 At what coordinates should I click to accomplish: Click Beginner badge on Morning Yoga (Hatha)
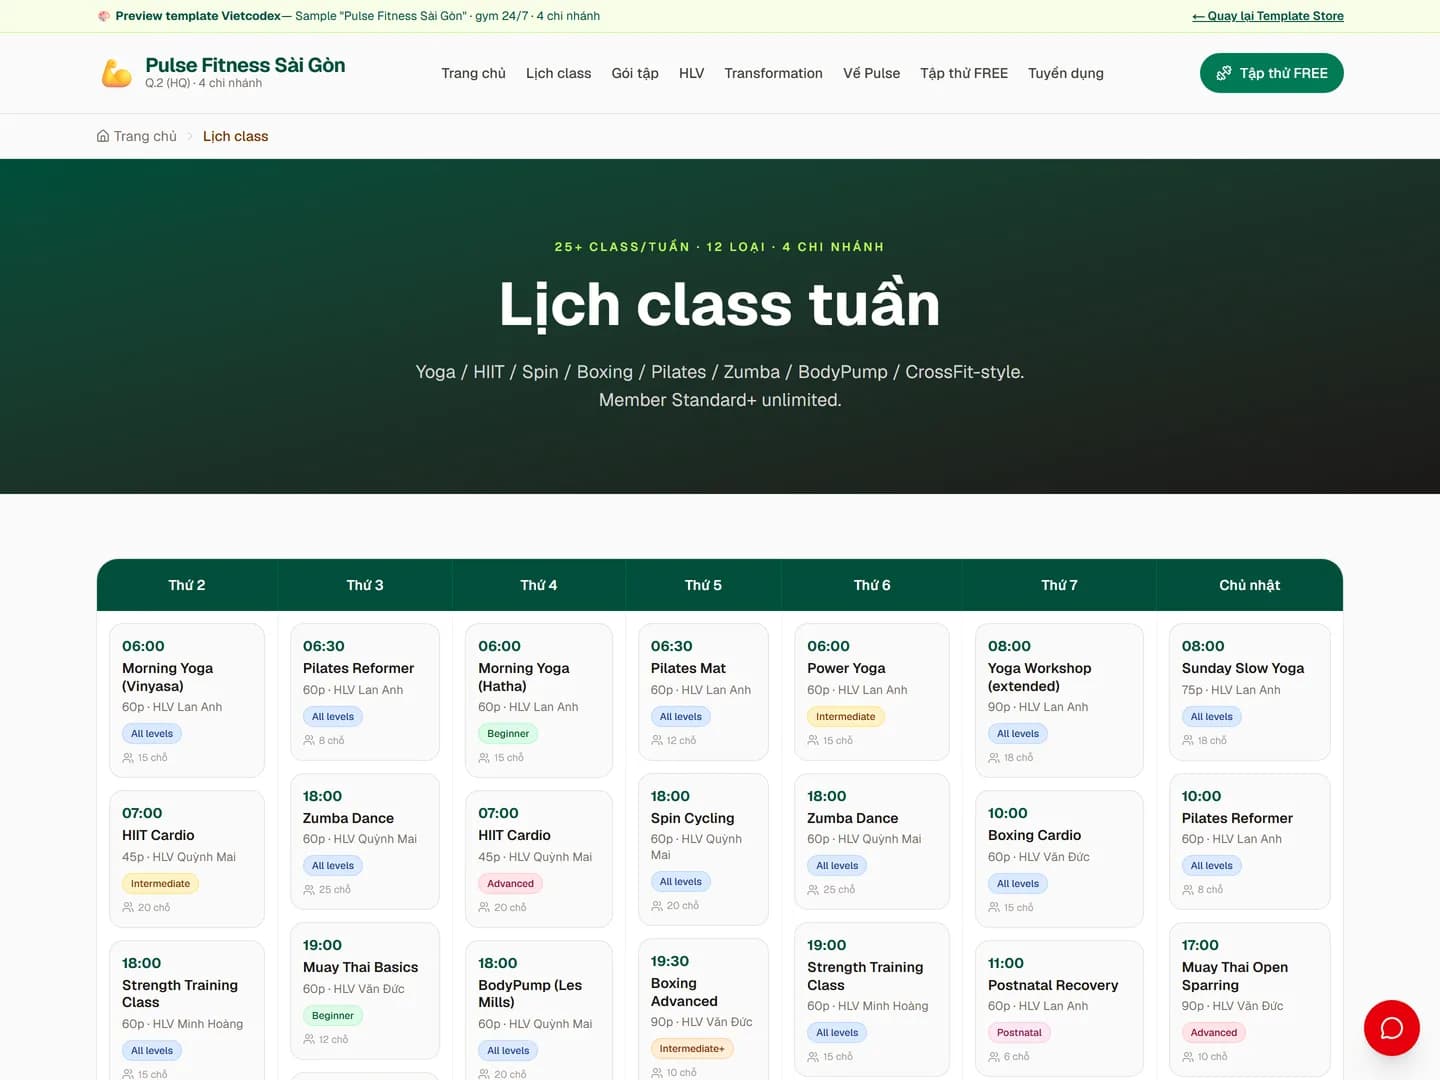[508, 734]
